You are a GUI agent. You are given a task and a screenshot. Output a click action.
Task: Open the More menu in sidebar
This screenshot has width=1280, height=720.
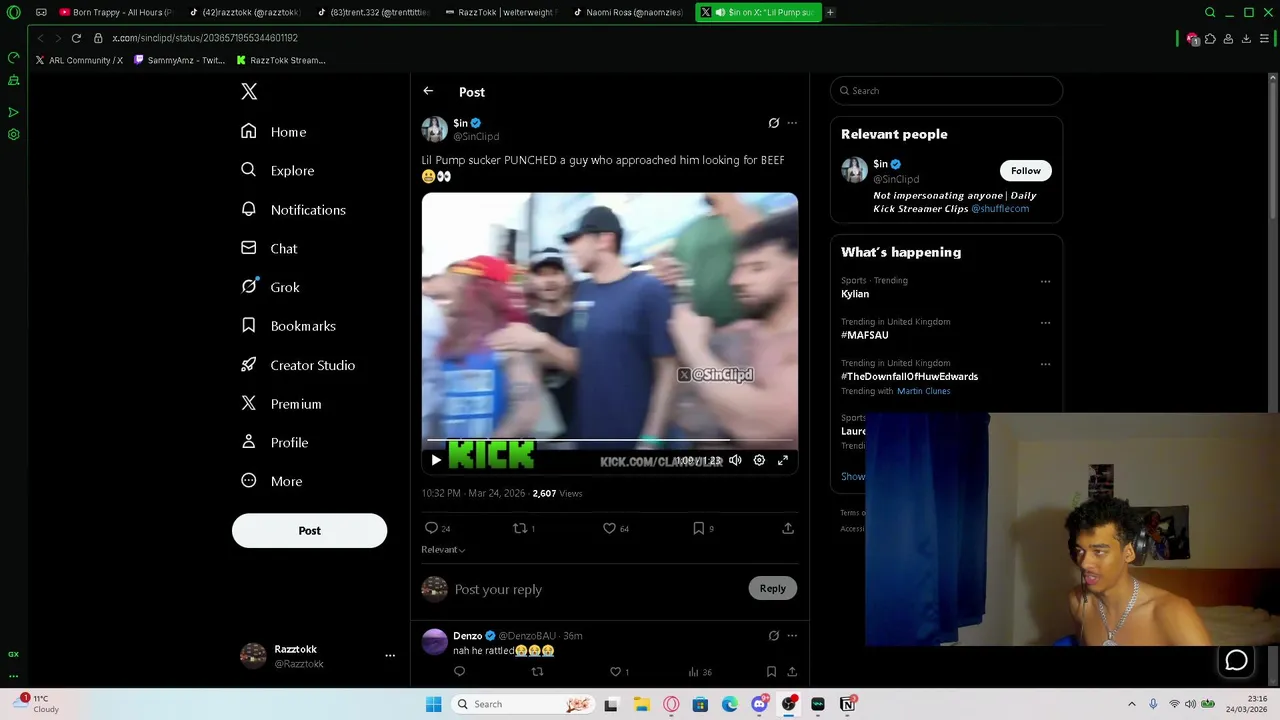[272, 481]
